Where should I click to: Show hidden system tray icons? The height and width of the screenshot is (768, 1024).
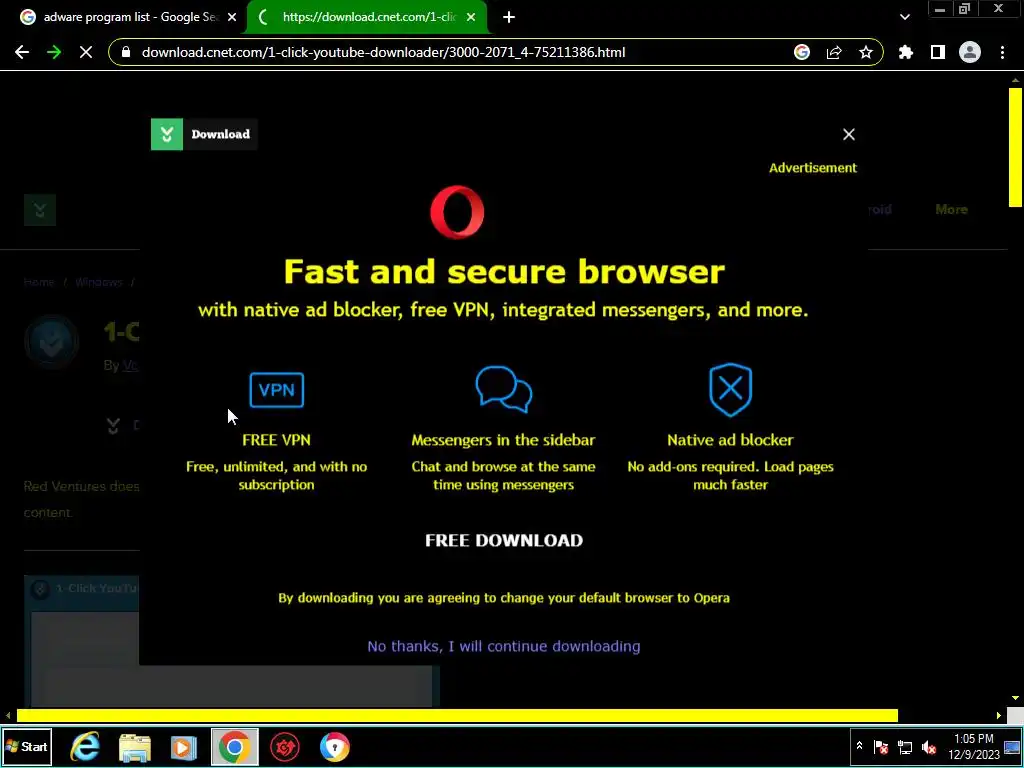(859, 746)
